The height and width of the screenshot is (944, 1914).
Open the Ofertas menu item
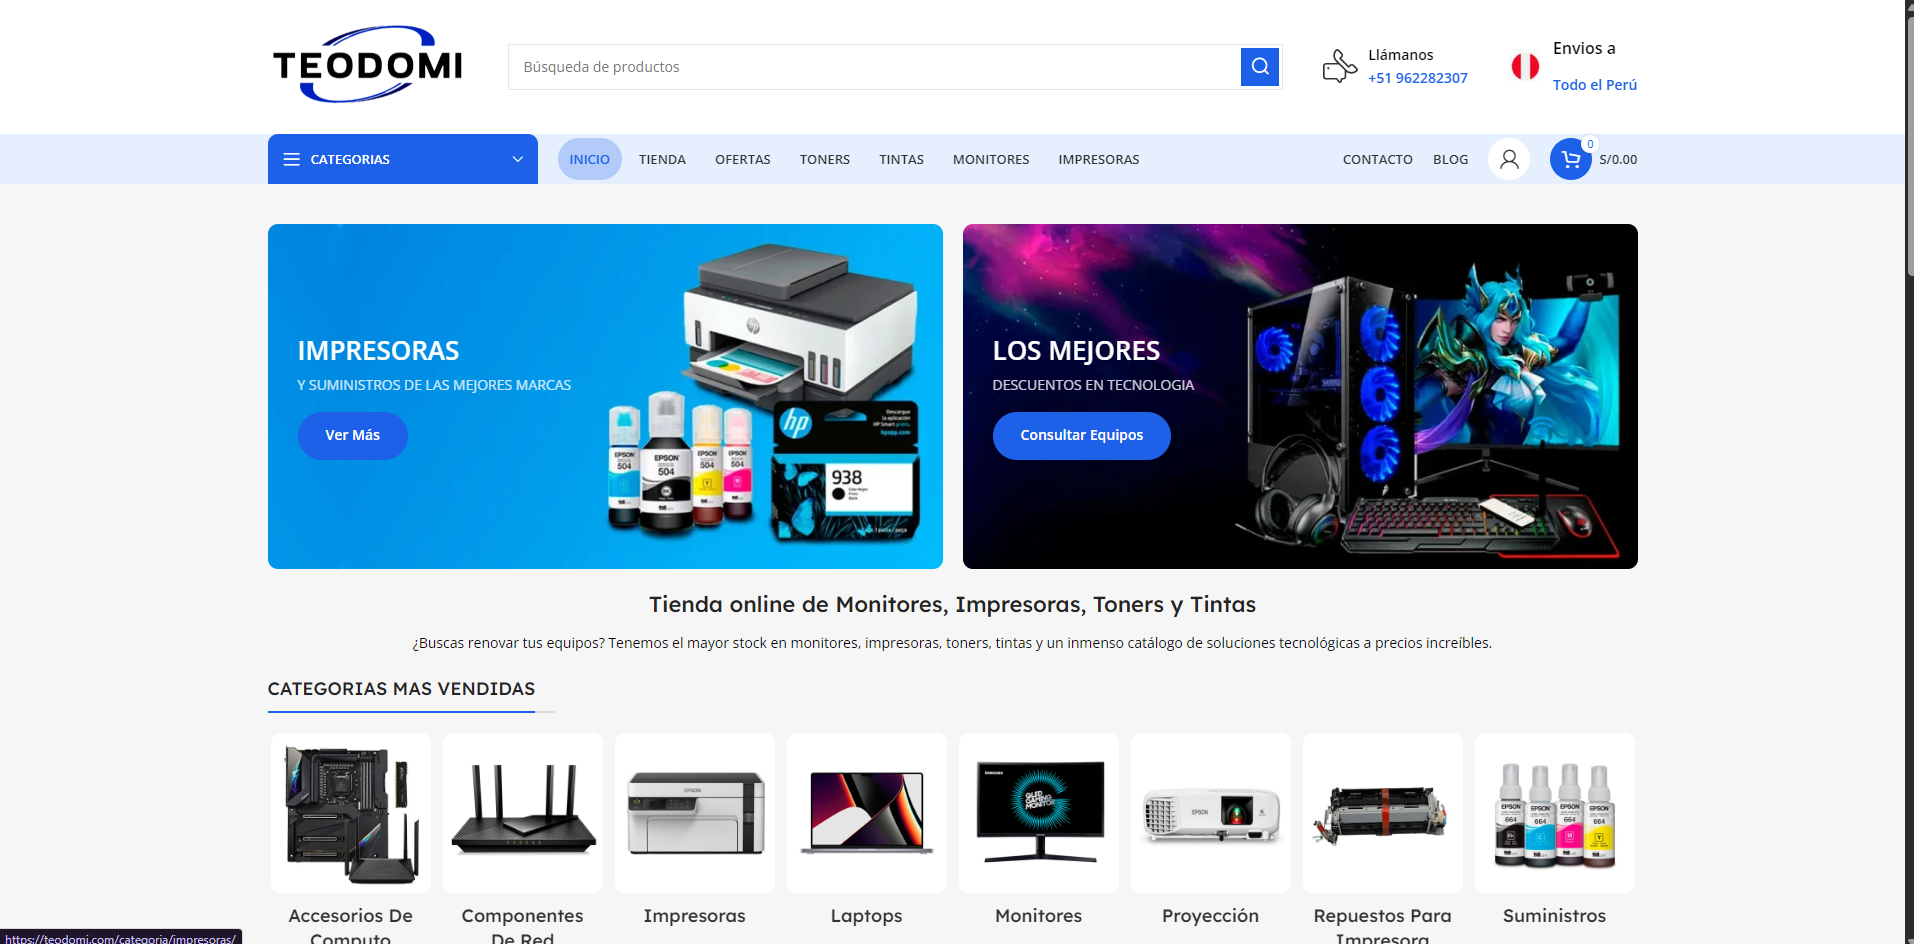743,159
